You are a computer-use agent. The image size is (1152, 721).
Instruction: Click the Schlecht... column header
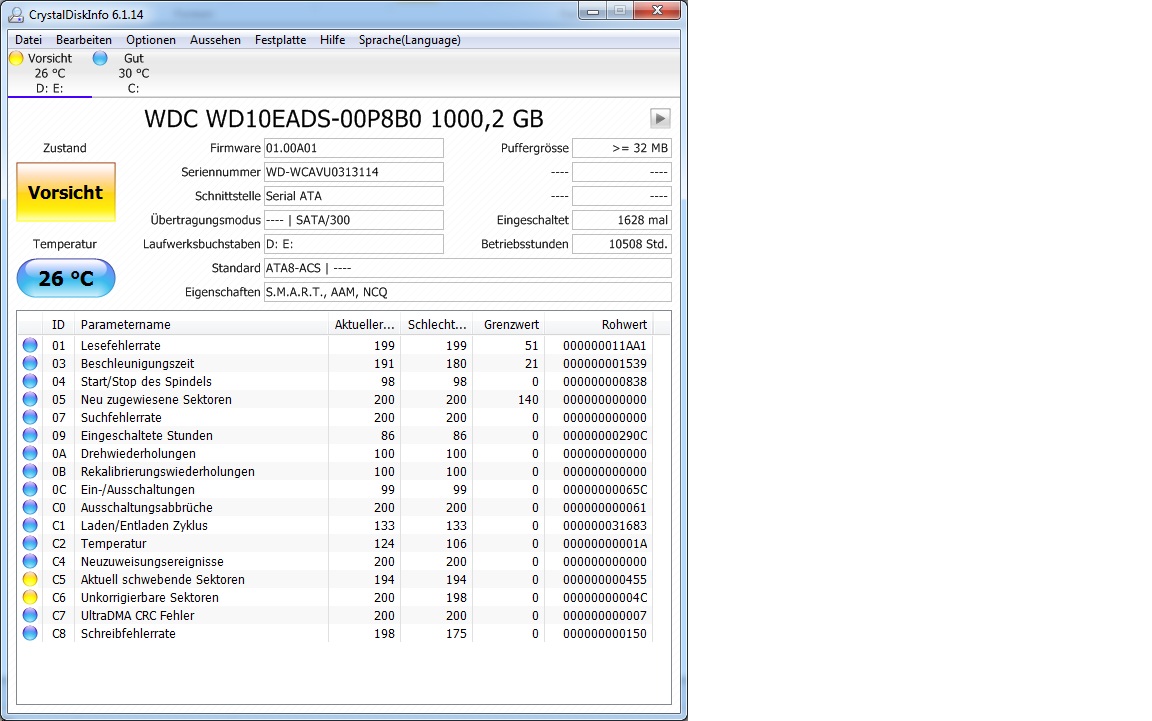tap(437, 324)
